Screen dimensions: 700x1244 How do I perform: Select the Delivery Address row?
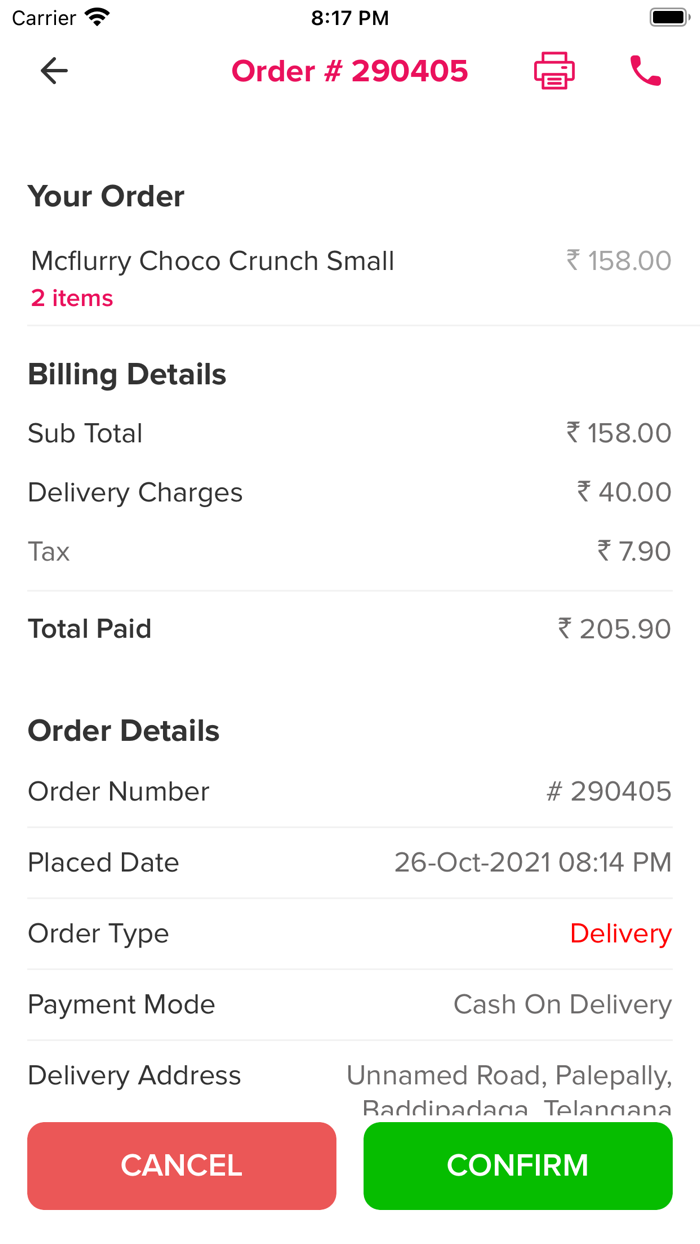point(349,1076)
